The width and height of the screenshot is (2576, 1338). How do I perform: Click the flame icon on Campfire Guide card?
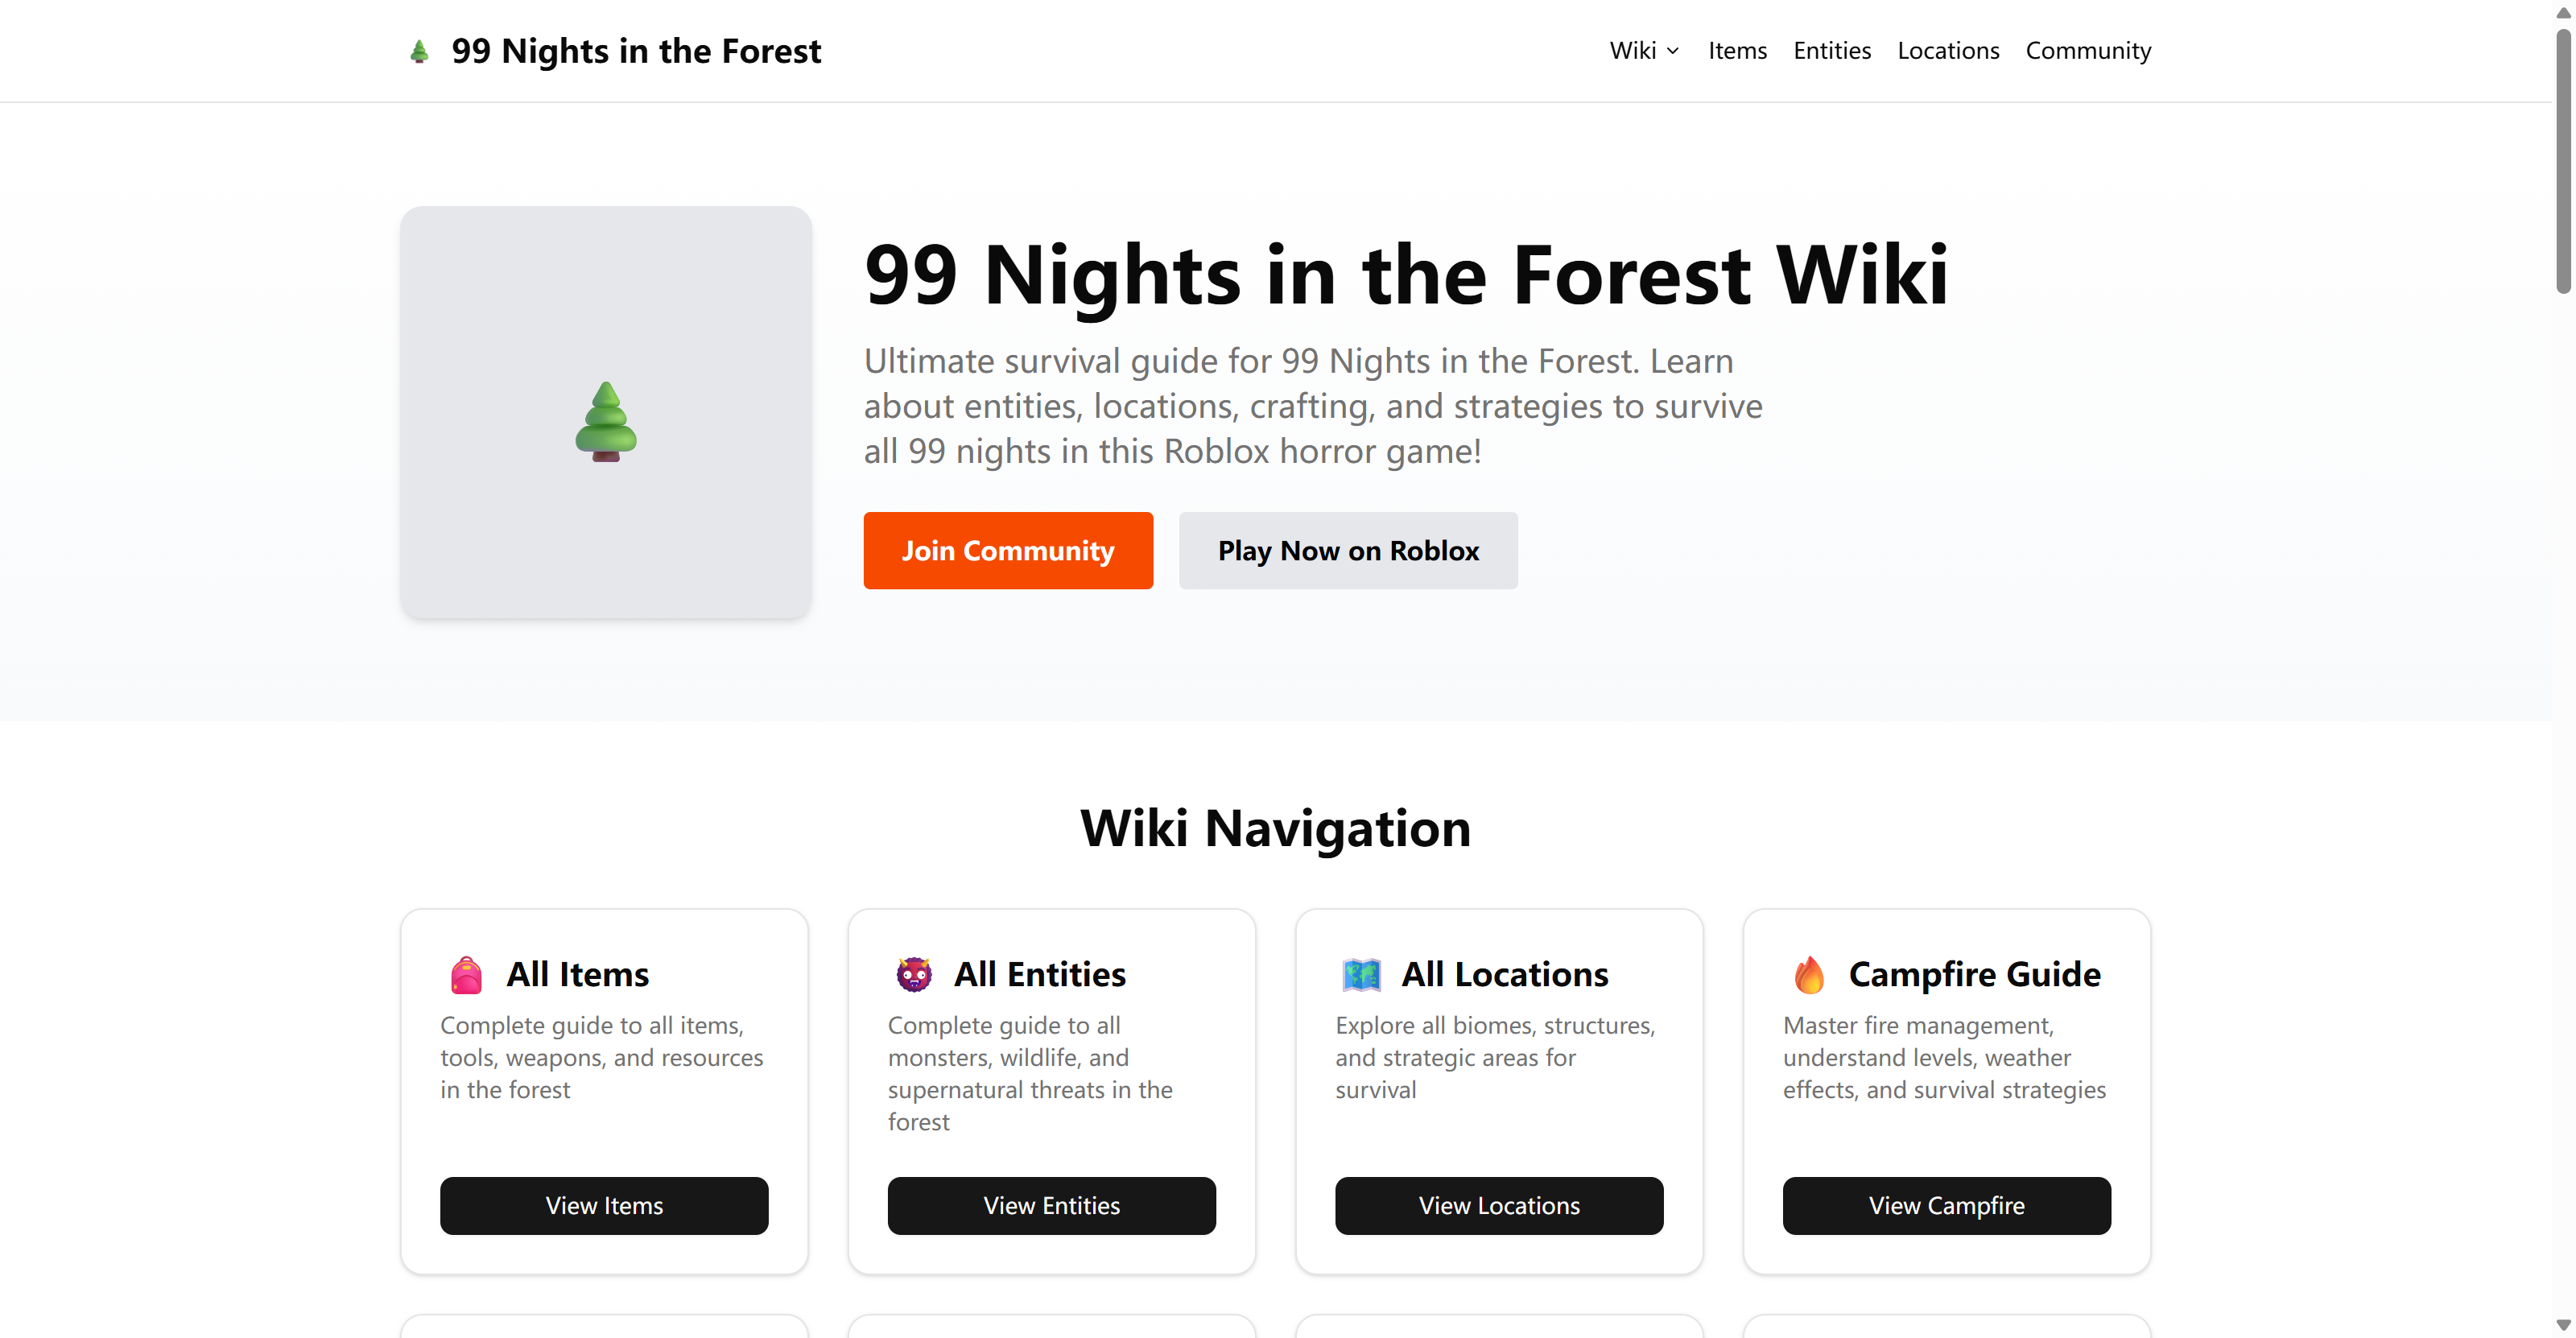1808,973
